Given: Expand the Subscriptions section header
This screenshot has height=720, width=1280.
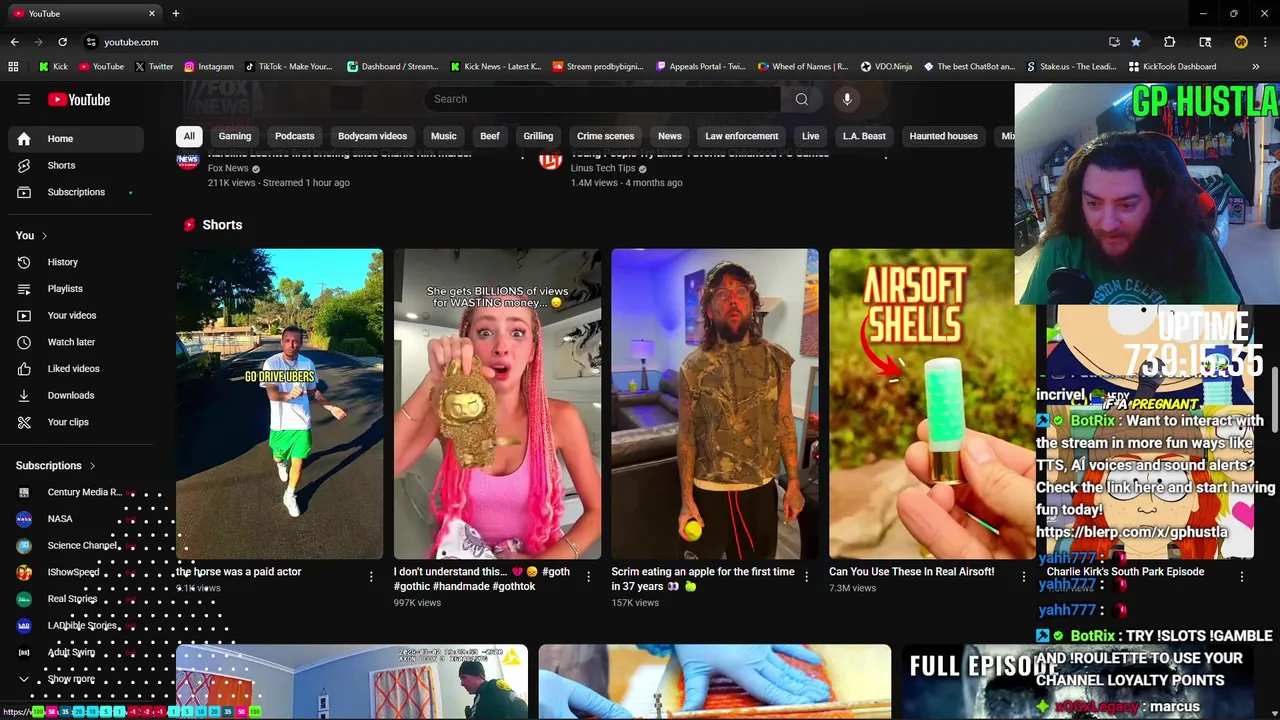Looking at the screenshot, I should click(56, 466).
